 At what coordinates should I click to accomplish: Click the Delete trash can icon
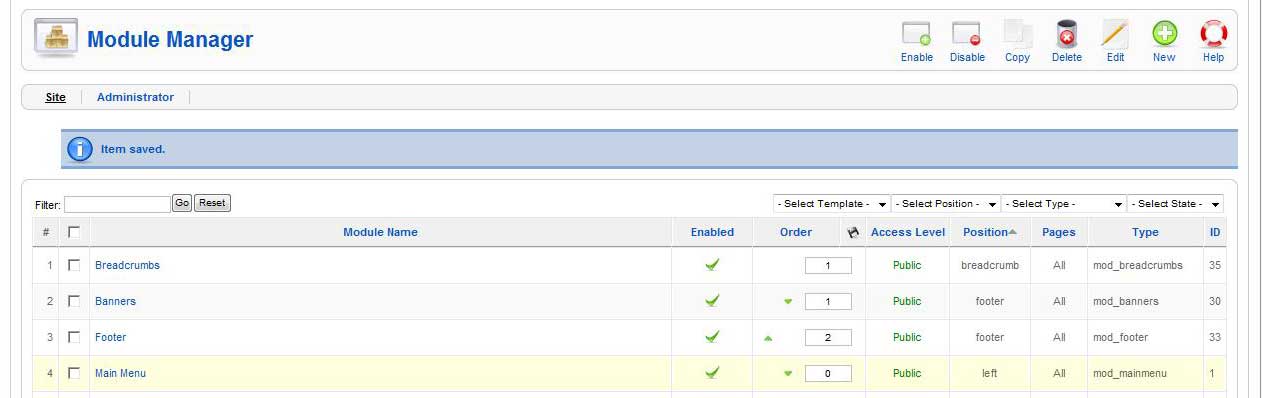coord(1066,34)
